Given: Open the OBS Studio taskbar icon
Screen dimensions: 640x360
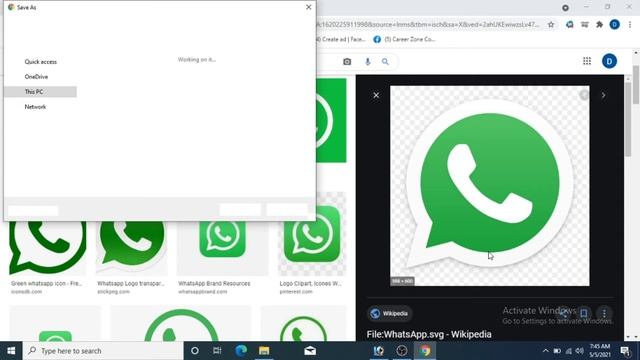Looking at the screenshot, I should coord(402,351).
